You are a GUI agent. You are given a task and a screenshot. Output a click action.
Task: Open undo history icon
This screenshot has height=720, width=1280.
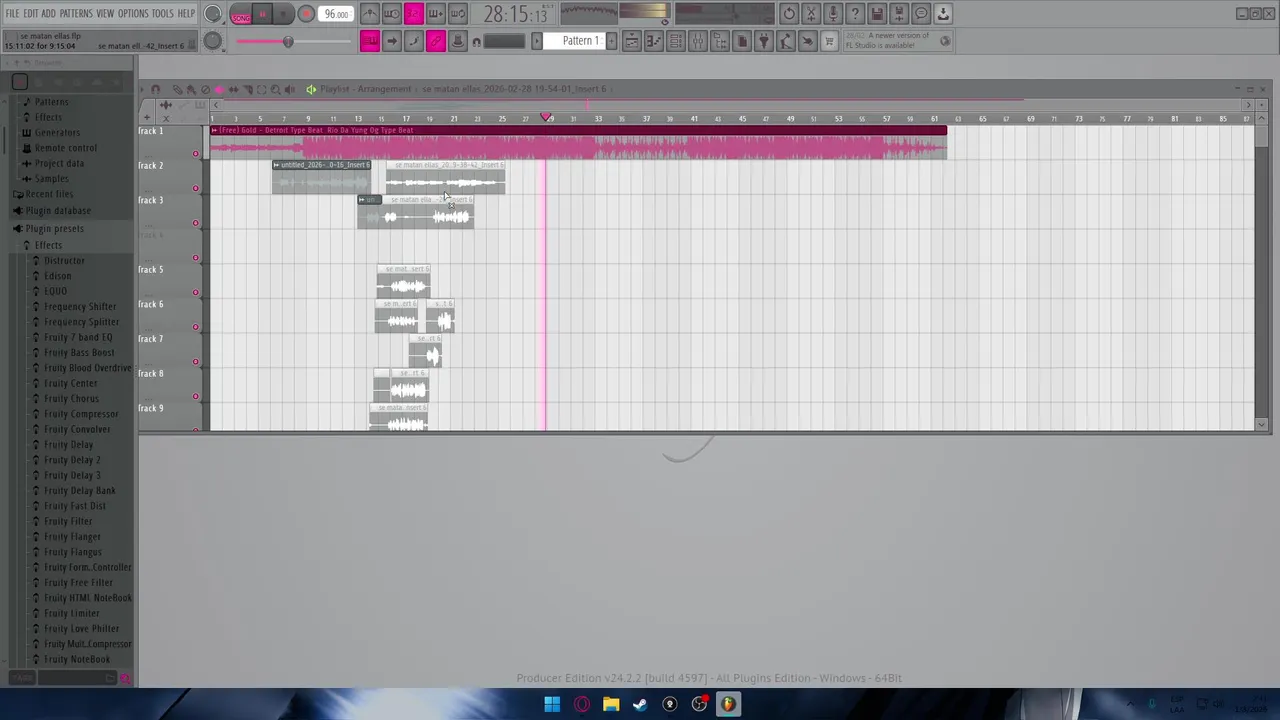[x=789, y=14]
